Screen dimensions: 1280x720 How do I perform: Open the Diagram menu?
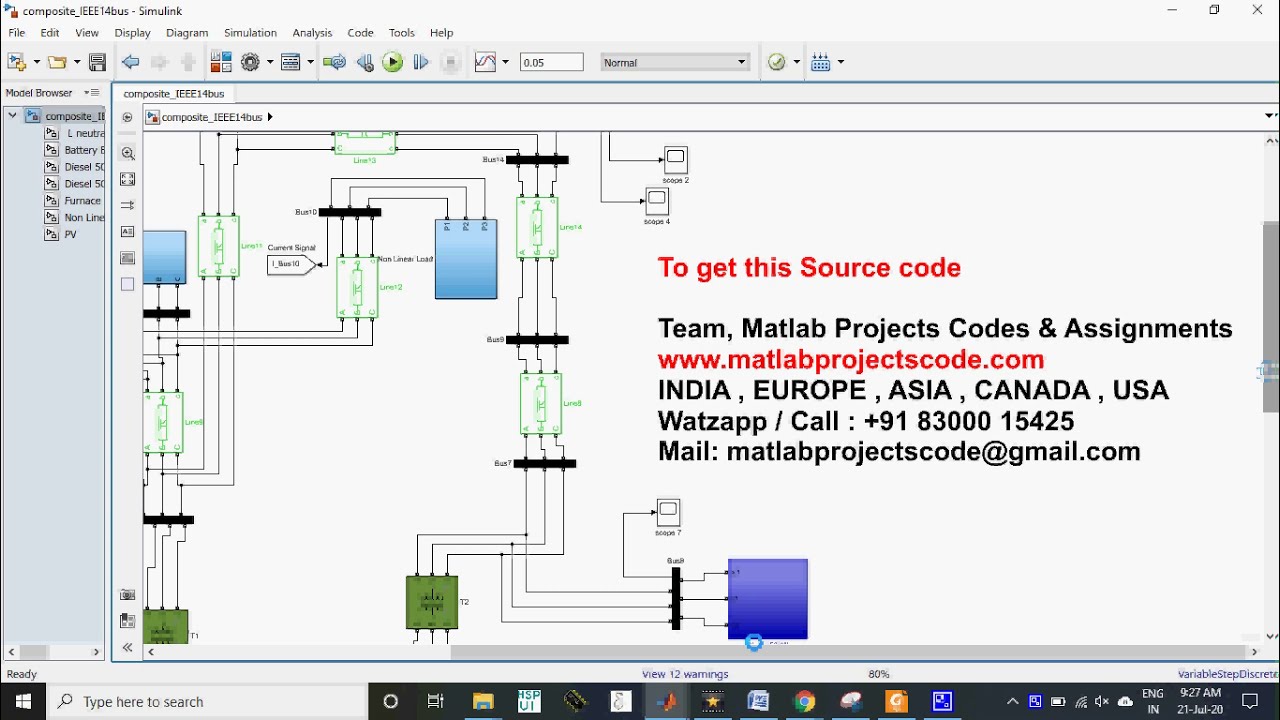(187, 33)
